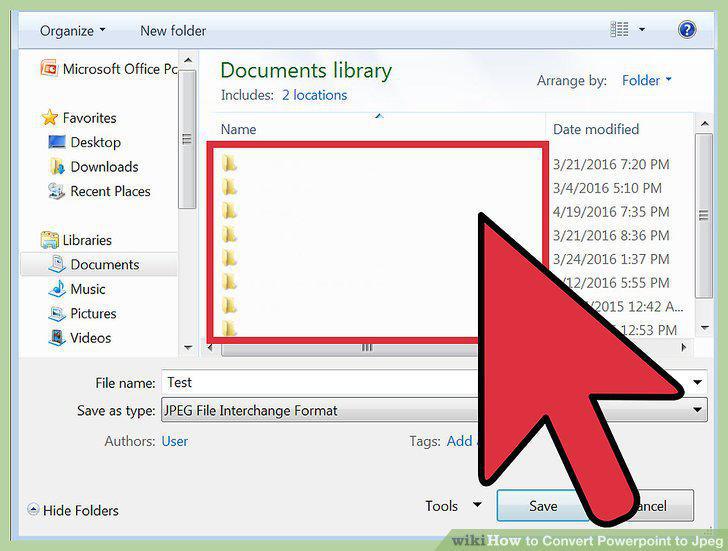
Task: Click the date 3/21/2016 7:20 PM
Action: pyautogui.click(x=611, y=164)
